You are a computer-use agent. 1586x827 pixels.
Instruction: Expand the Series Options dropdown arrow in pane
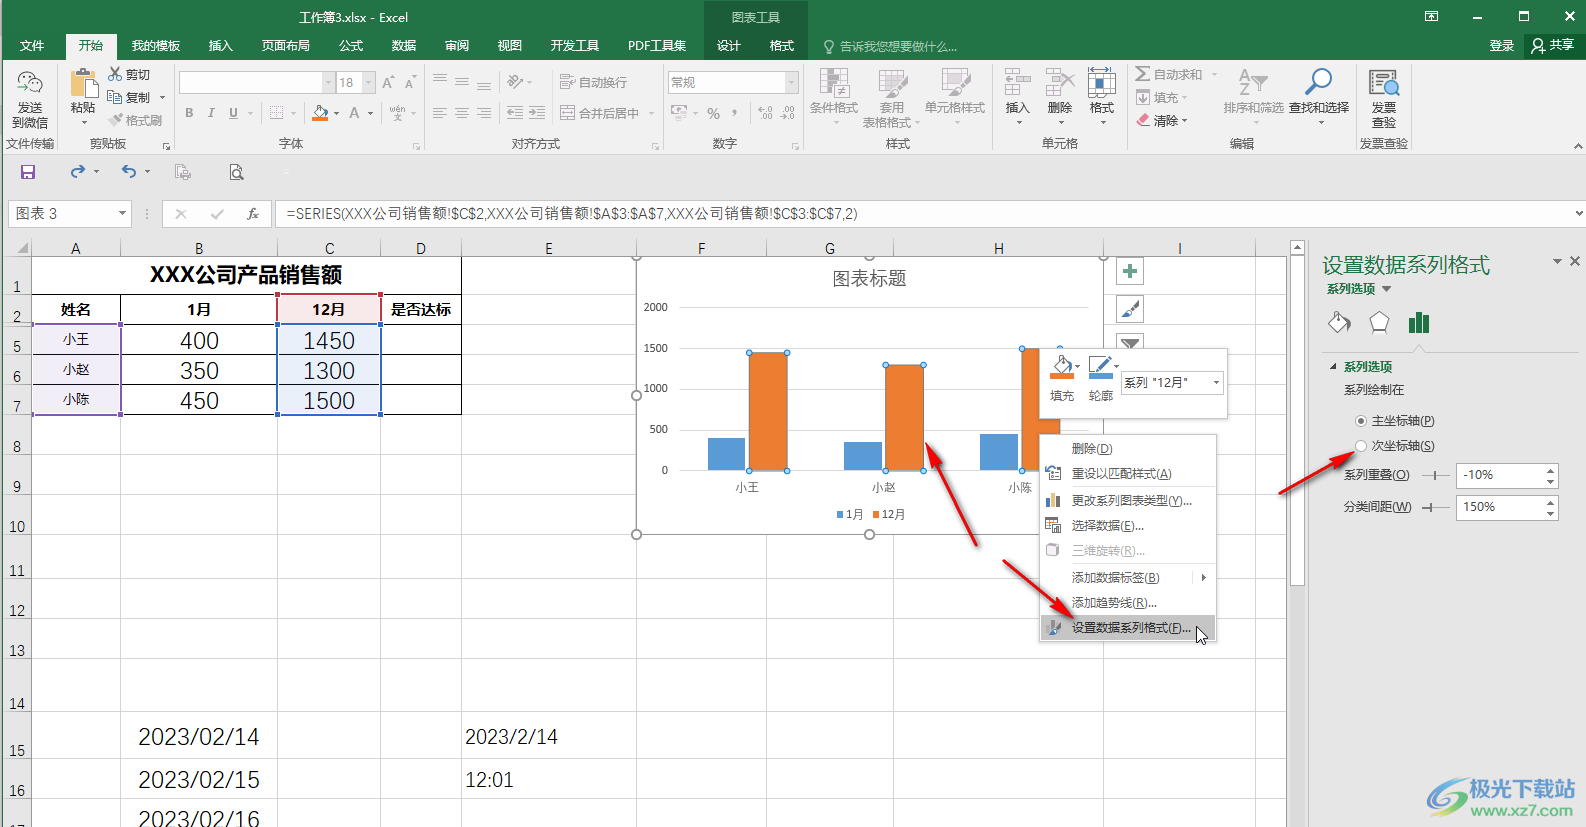click(x=1387, y=289)
